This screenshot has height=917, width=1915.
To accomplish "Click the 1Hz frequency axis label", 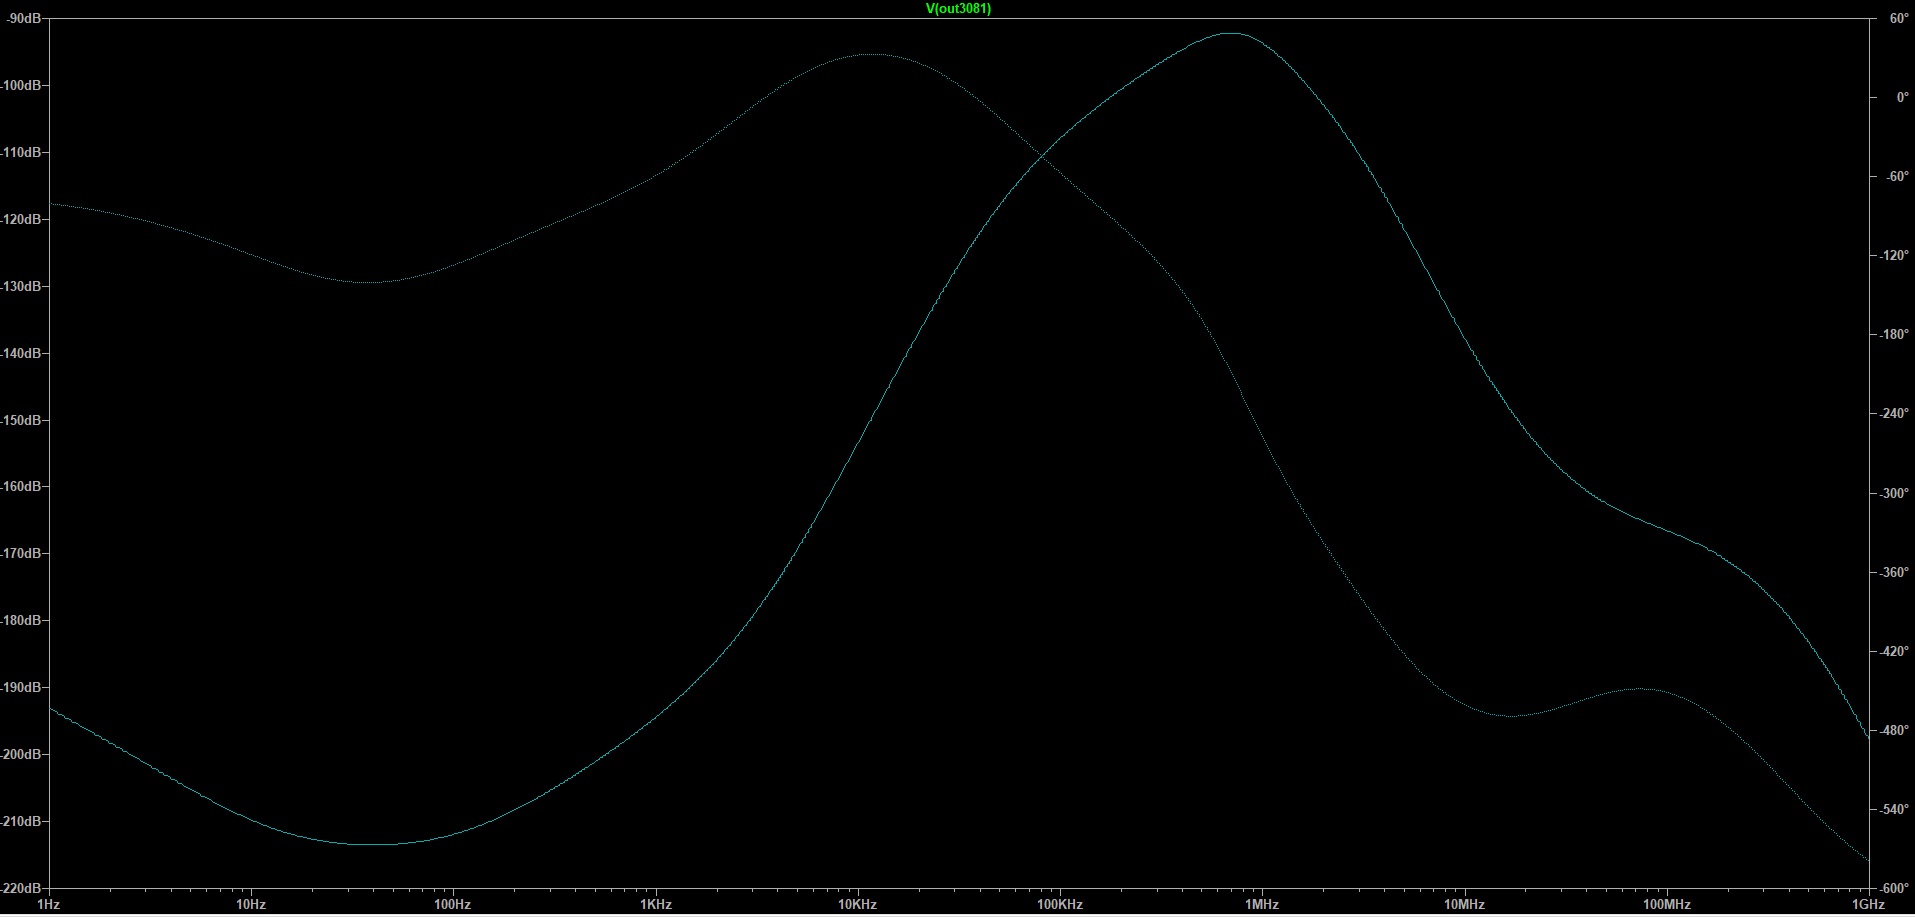I will (48, 905).
